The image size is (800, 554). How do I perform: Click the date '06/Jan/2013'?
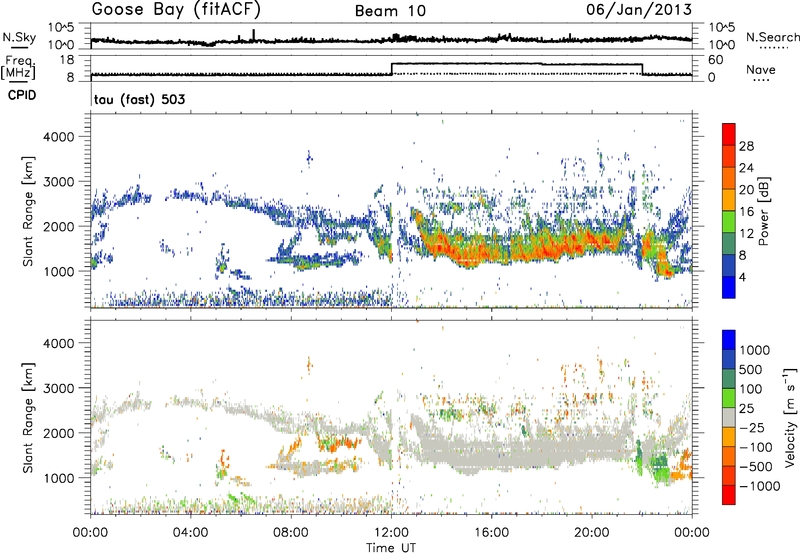click(639, 10)
